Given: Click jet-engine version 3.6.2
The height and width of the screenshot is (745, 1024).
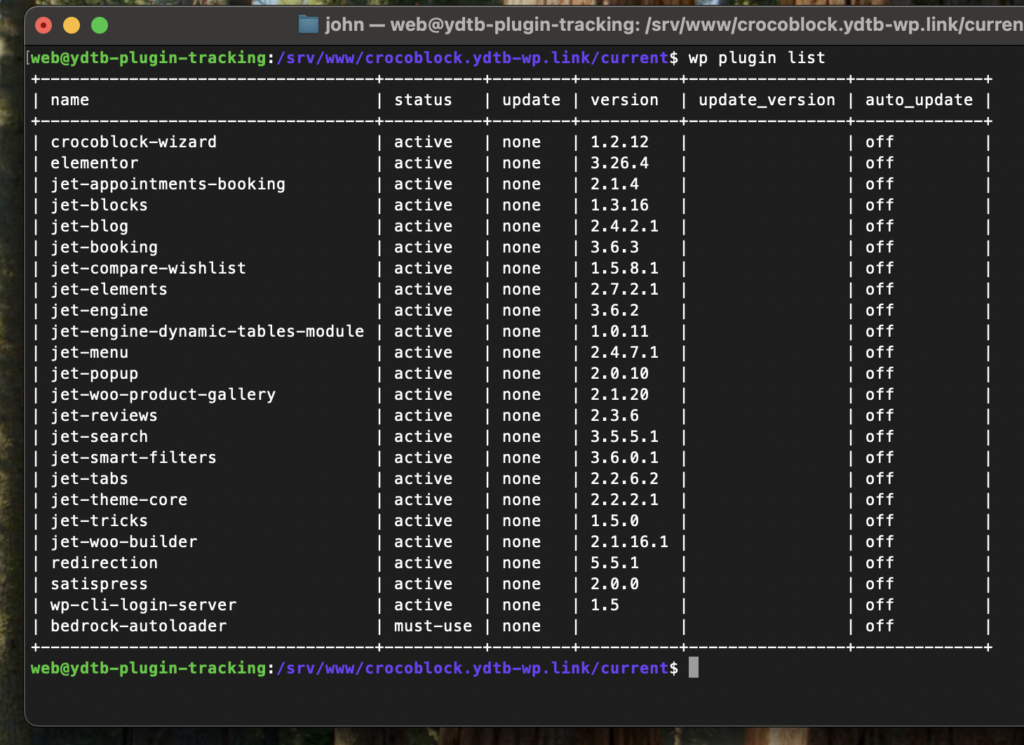Looking at the screenshot, I should (615, 310).
